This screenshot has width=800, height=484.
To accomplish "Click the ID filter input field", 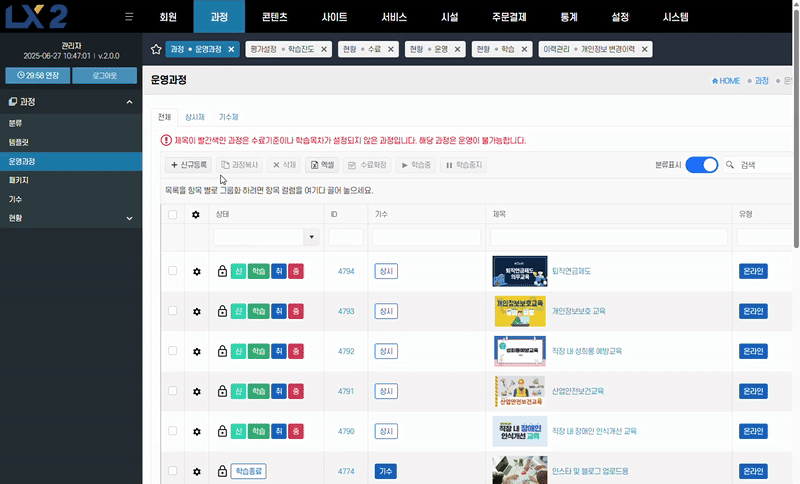I will (x=346, y=237).
